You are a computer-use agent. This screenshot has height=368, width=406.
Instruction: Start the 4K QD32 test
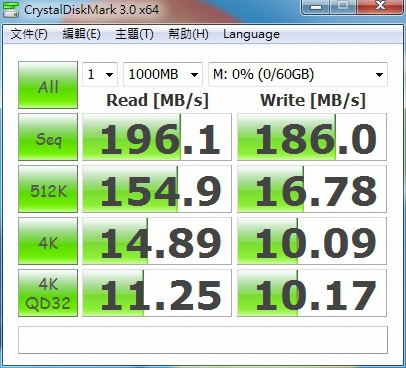48,293
